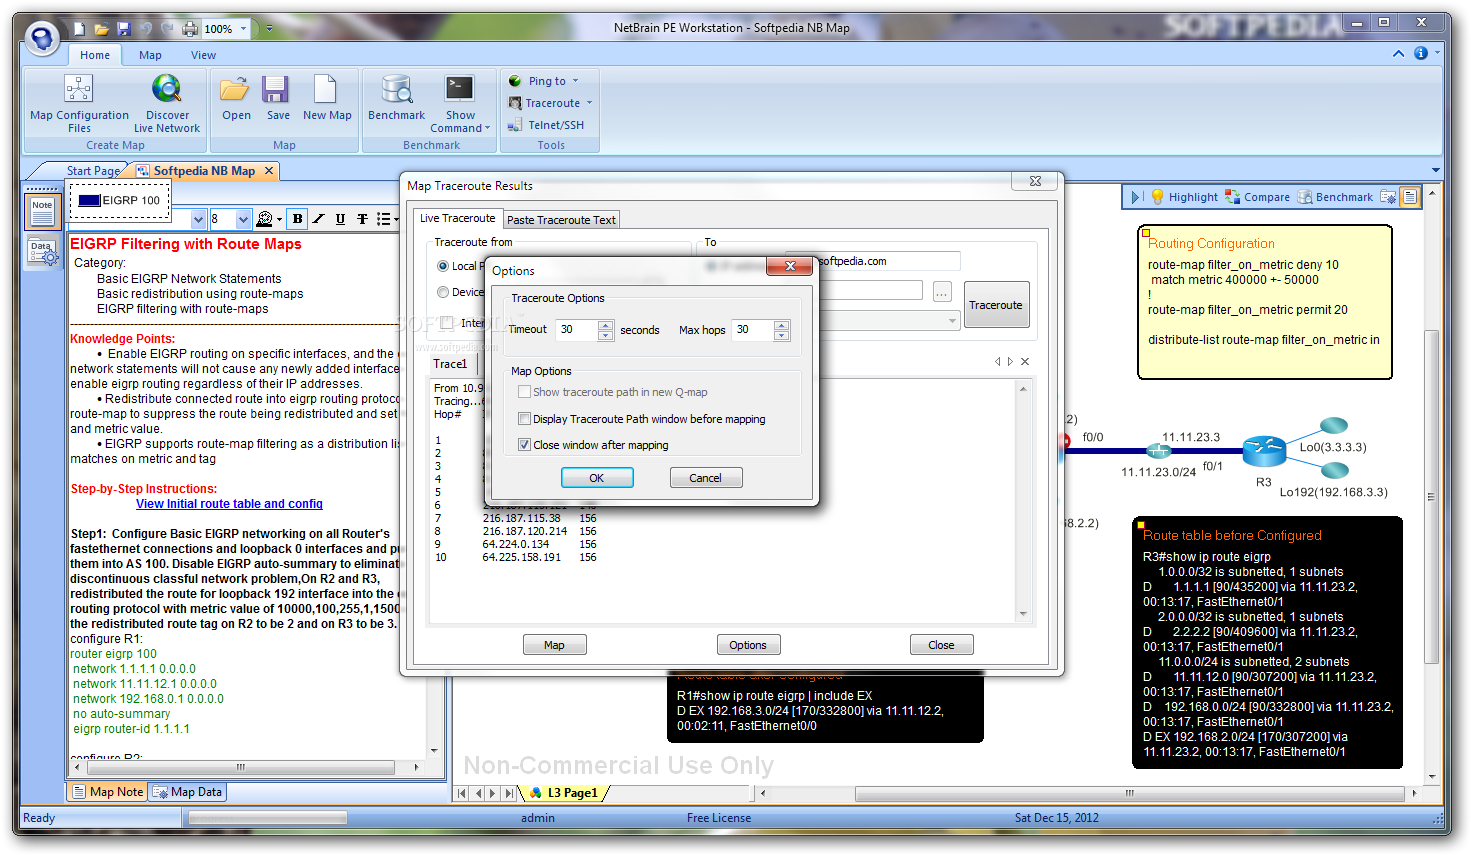Open the font color dropdown in note editor
The image size is (1472, 856).
(x=279, y=219)
